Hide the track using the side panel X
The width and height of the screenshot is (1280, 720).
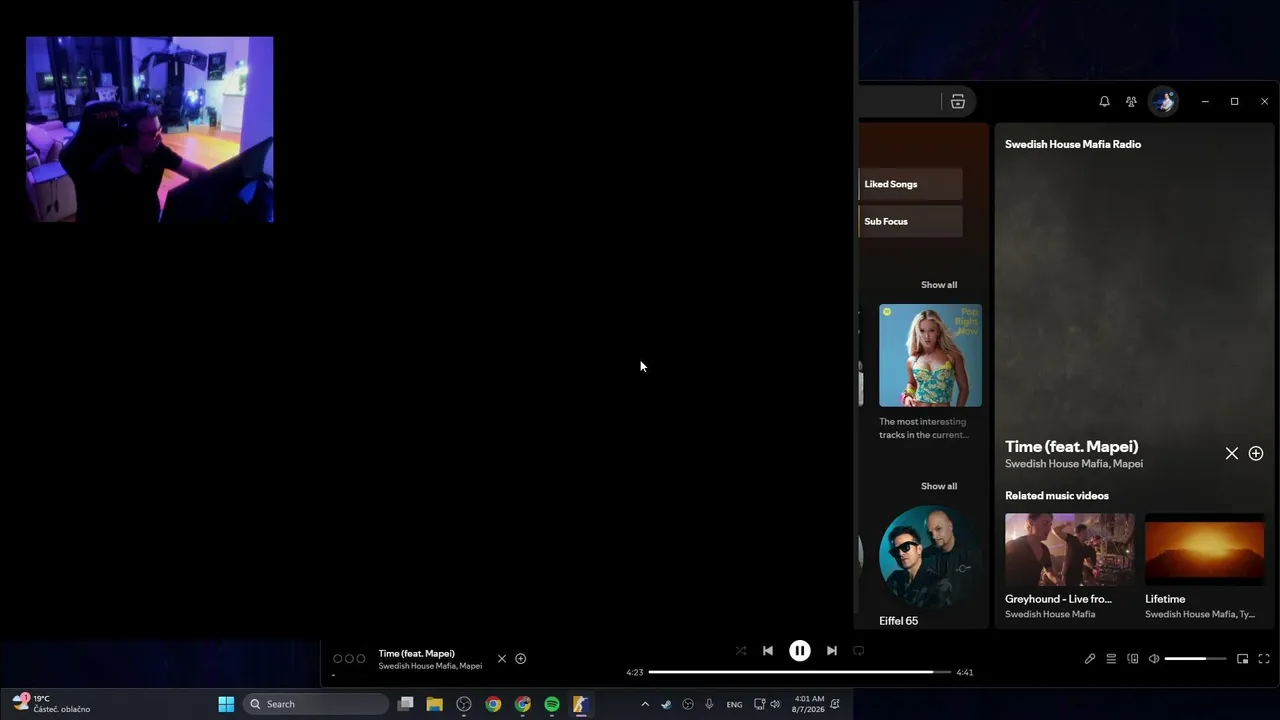pos(1232,453)
